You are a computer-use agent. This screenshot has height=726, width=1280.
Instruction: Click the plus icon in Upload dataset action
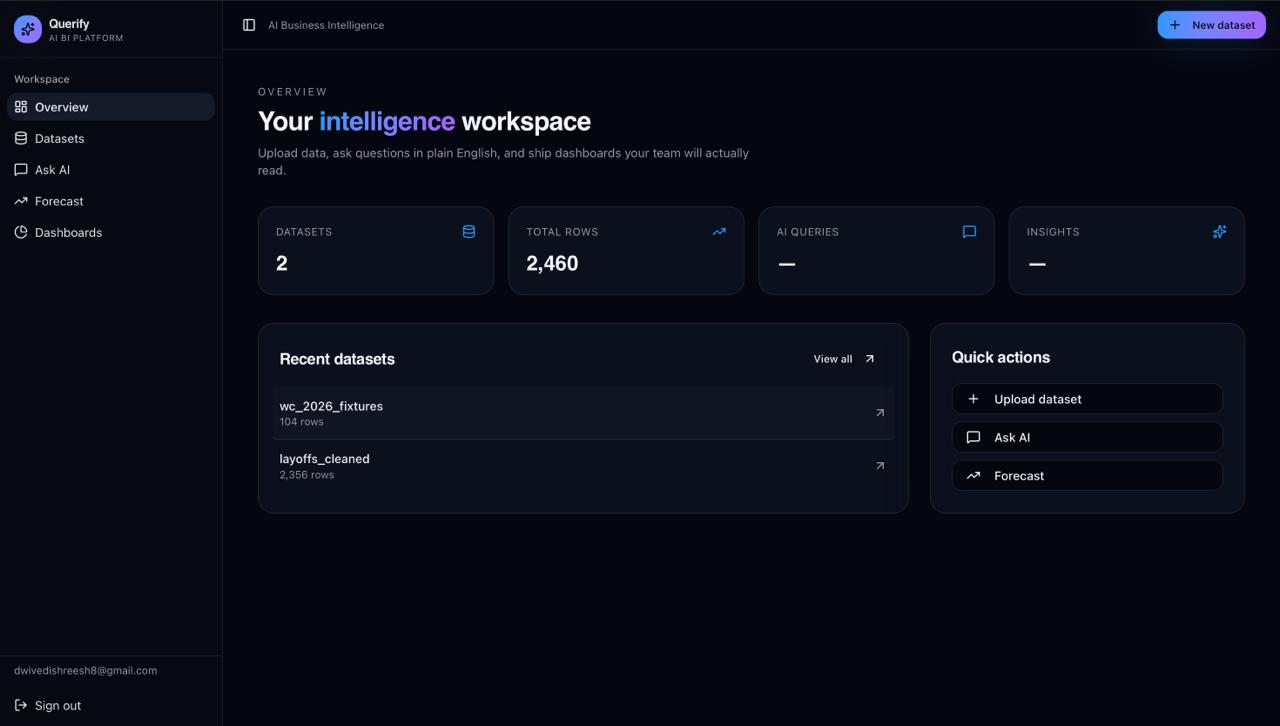click(973, 399)
